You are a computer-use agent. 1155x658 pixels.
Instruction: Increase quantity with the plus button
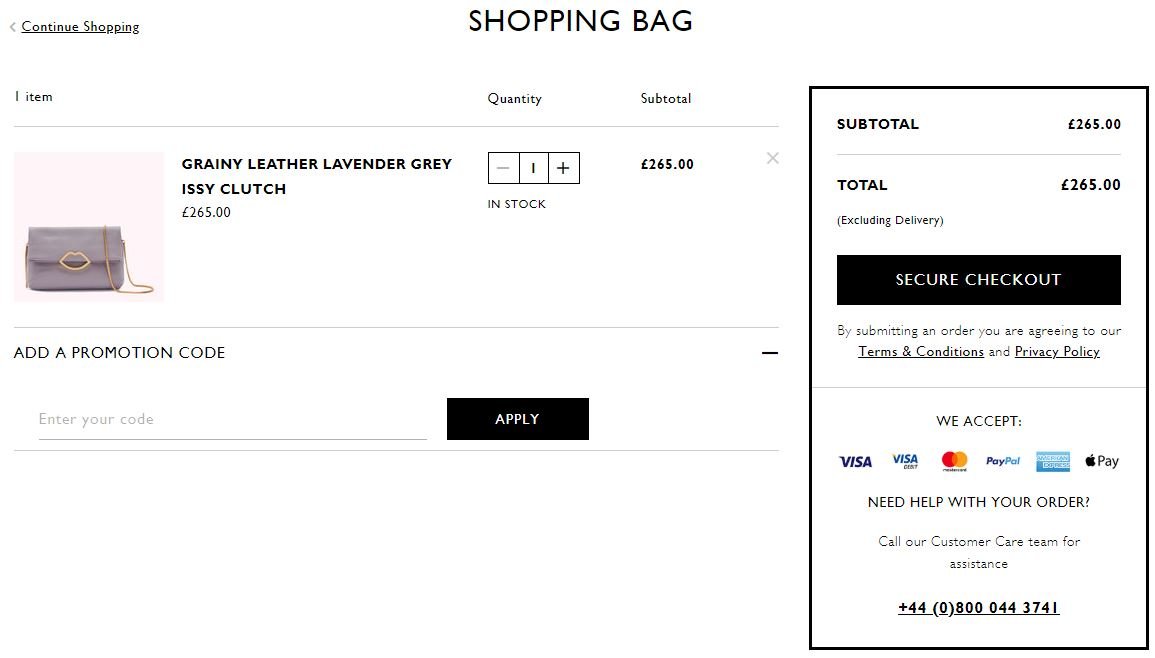pyautogui.click(x=564, y=168)
